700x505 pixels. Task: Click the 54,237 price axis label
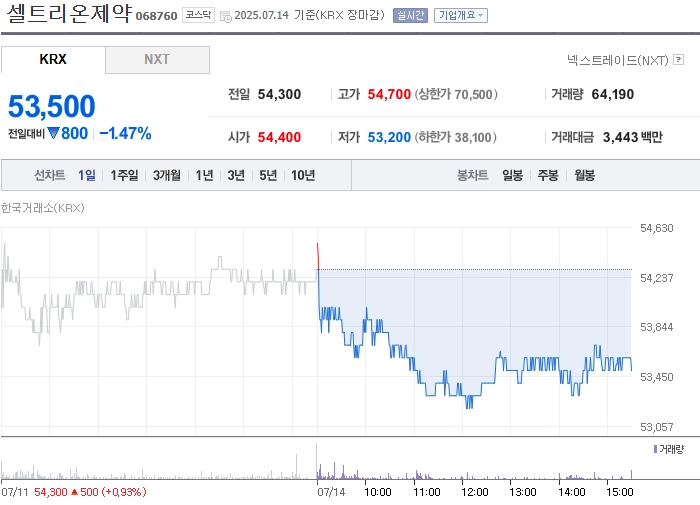[x=657, y=278]
